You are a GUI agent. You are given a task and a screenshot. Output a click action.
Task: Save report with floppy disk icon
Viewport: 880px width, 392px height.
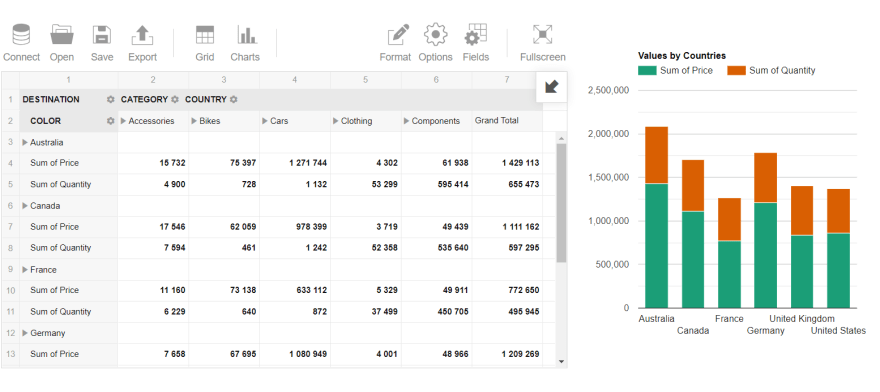(102, 35)
